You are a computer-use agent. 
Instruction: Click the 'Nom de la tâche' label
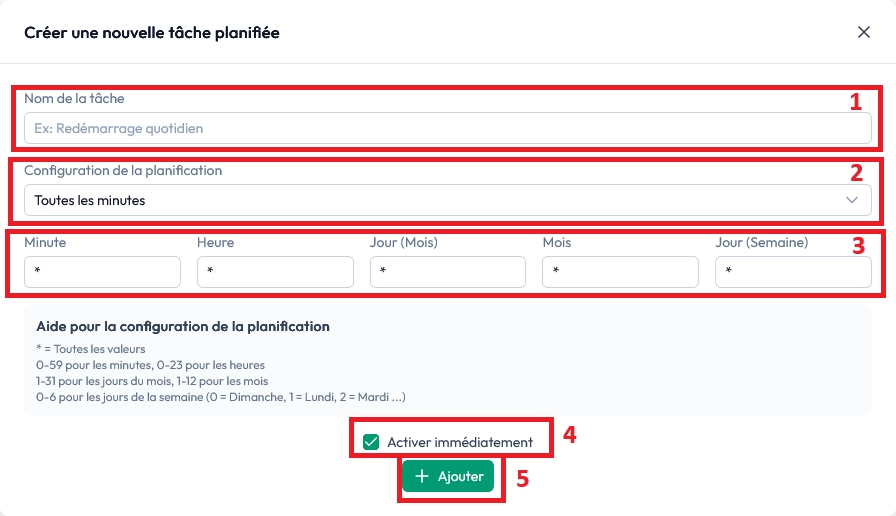(74, 99)
